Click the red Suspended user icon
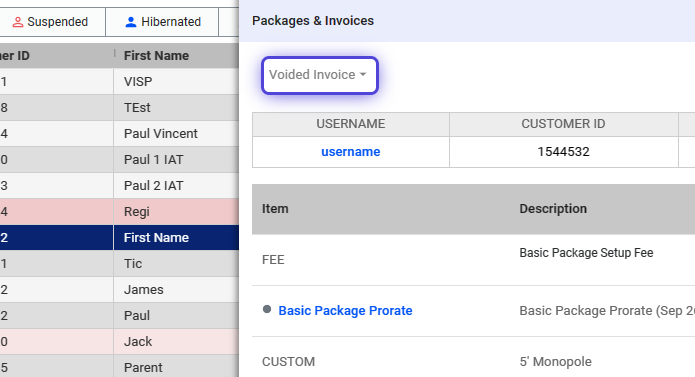Viewport: 695px width, 377px height. (x=18, y=22)
